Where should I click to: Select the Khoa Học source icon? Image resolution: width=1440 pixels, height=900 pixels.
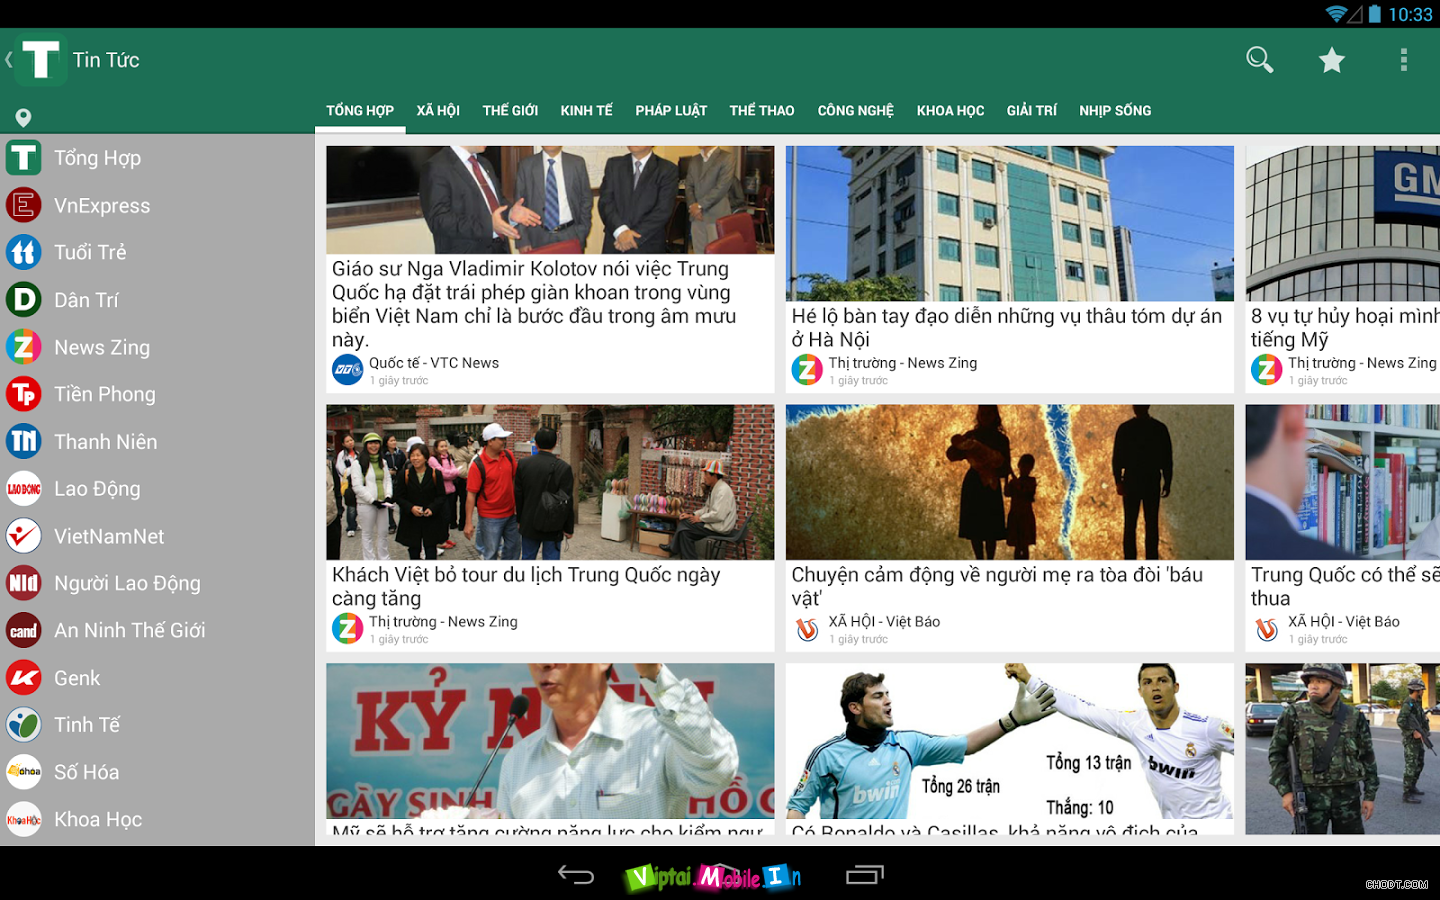24,819
